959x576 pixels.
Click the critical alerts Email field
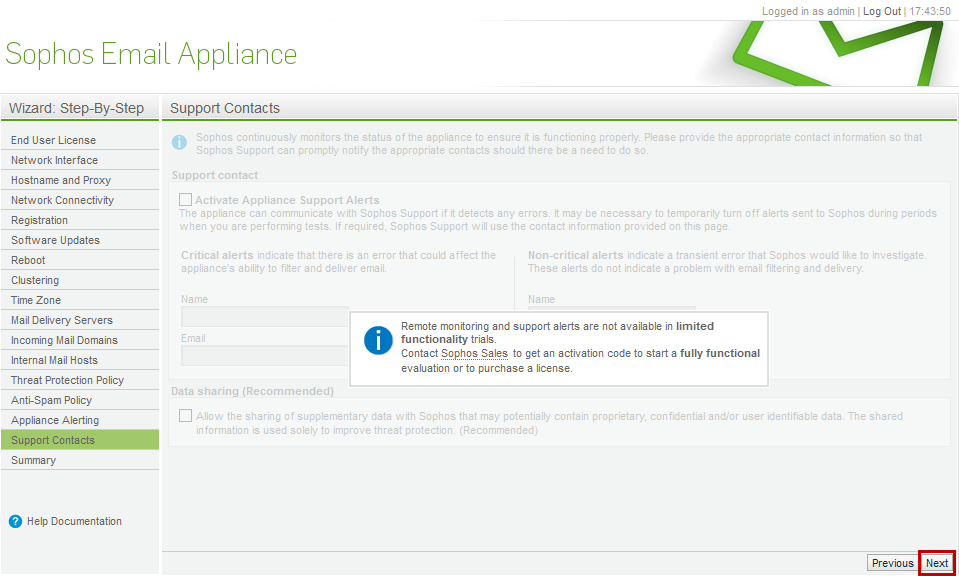click(265, 355)
